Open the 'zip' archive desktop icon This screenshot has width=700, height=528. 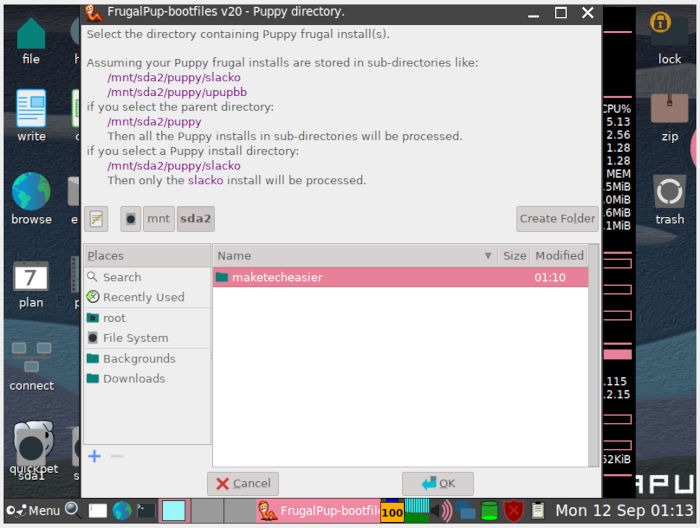click(x=669, y=117)
